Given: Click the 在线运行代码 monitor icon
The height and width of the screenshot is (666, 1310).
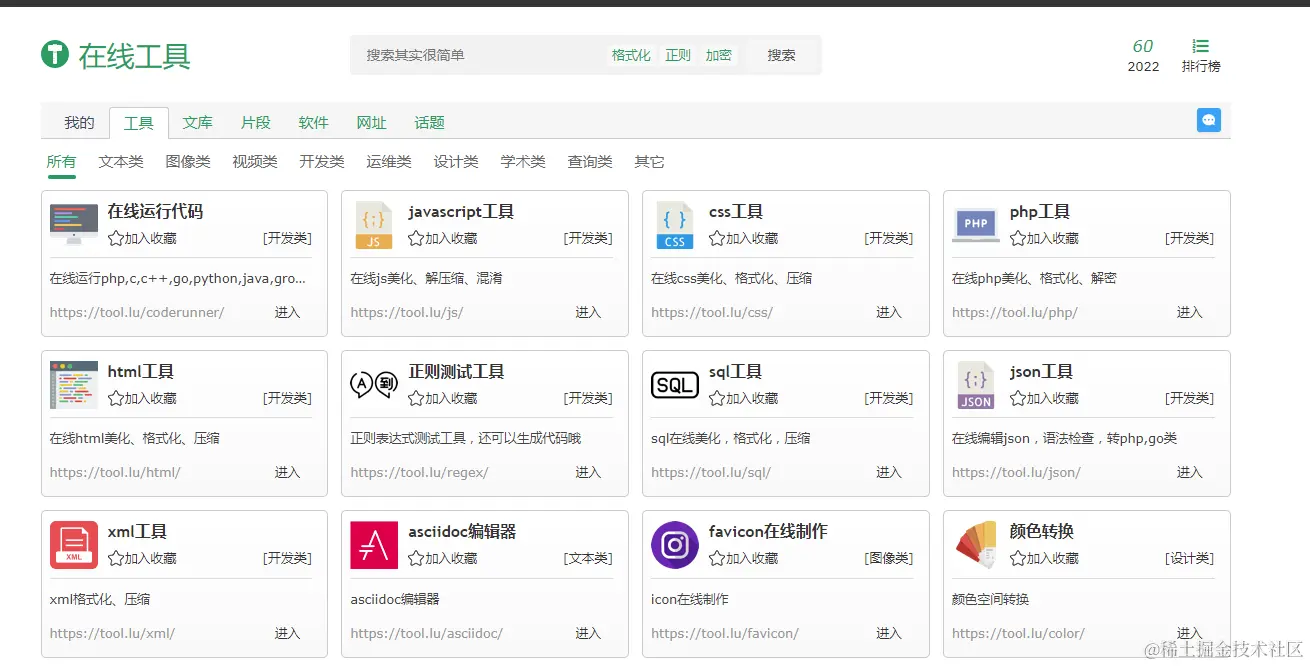Looking at the screenshot, I should point(74,225).
